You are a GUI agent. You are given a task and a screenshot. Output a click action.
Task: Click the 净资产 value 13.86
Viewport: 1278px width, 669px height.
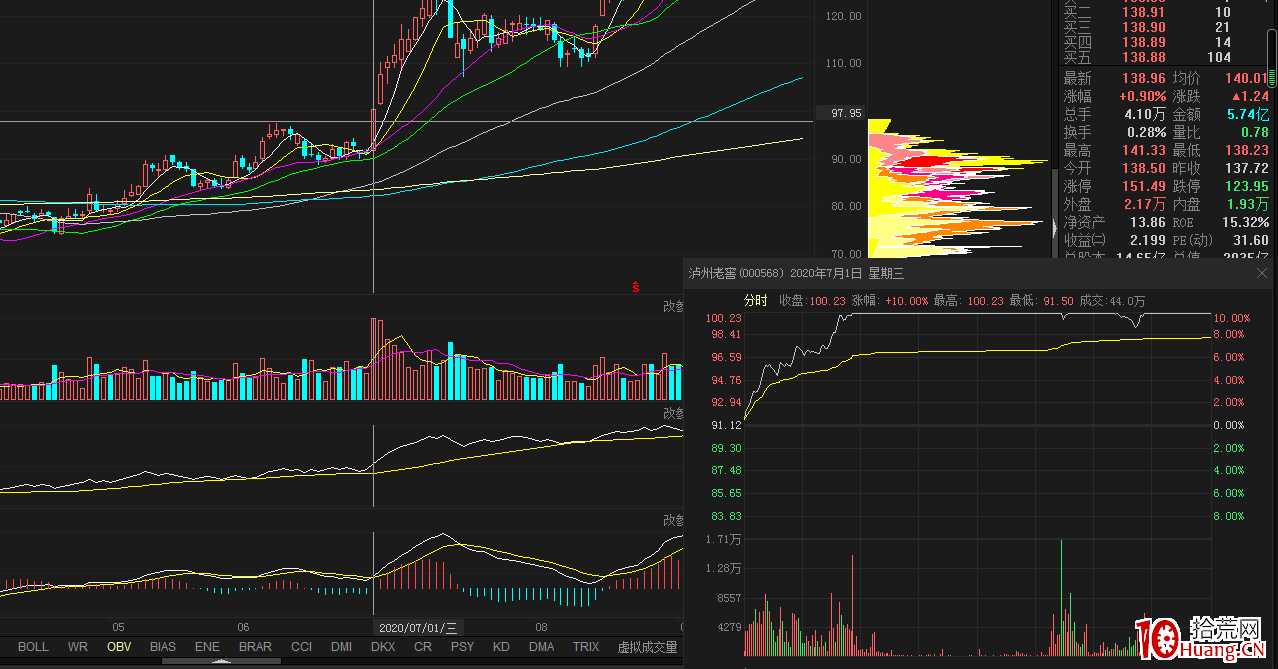coord(1147,222)
